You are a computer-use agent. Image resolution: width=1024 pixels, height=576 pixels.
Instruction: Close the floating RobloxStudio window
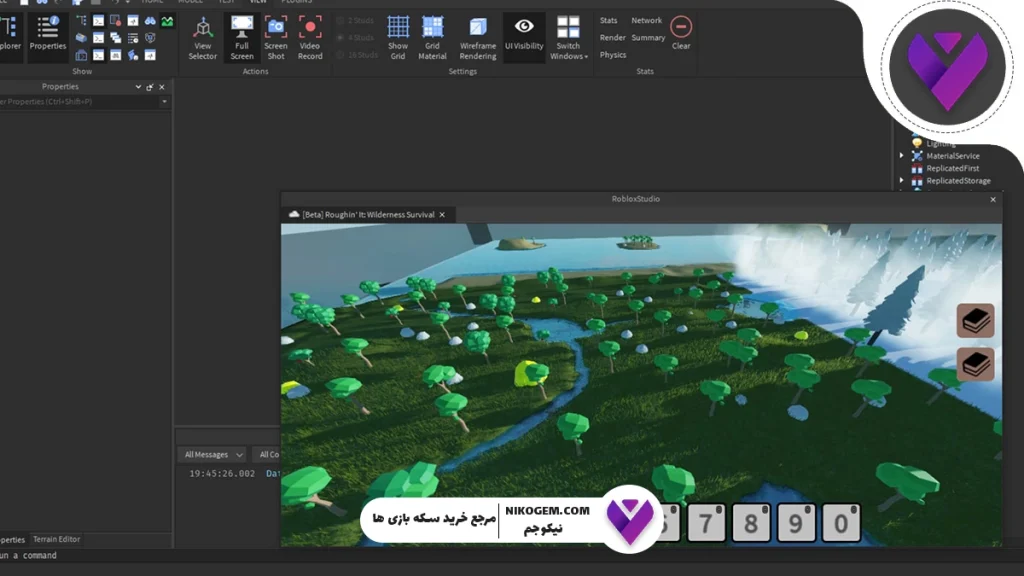coord(993,199)
